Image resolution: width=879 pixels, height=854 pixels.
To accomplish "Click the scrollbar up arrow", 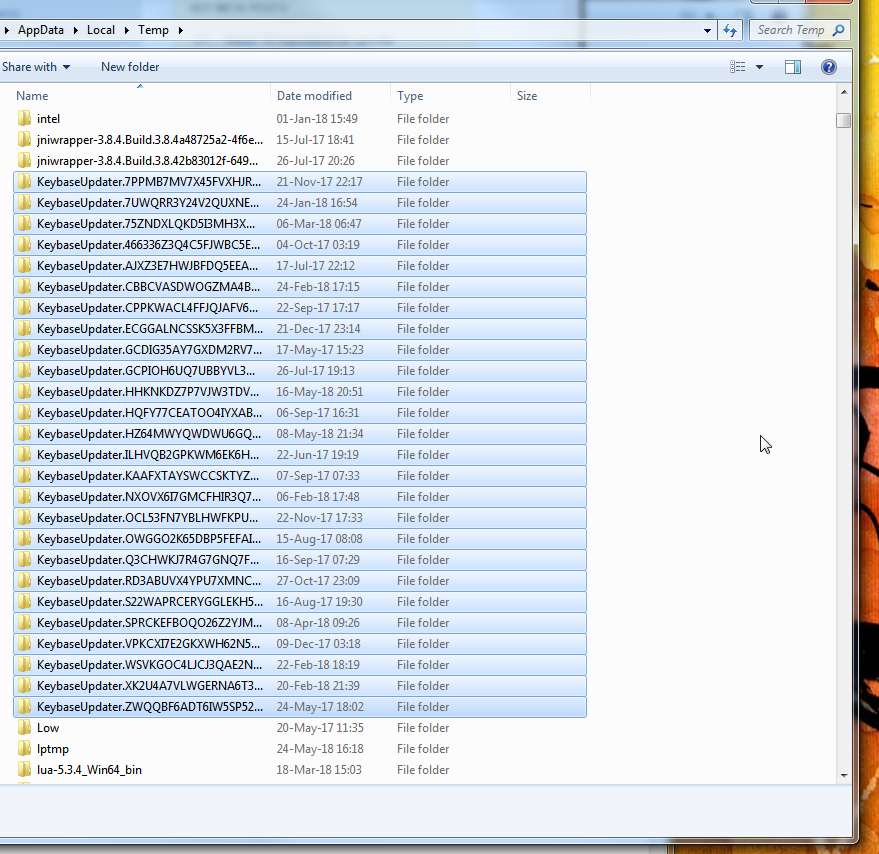I will pyautogui.click(x=844, y=92).
